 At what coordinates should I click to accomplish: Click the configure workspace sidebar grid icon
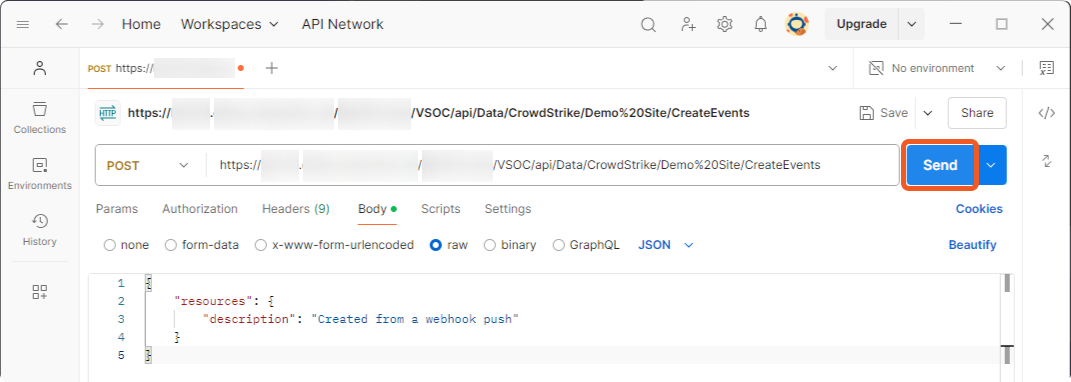[x=40, y=292]
